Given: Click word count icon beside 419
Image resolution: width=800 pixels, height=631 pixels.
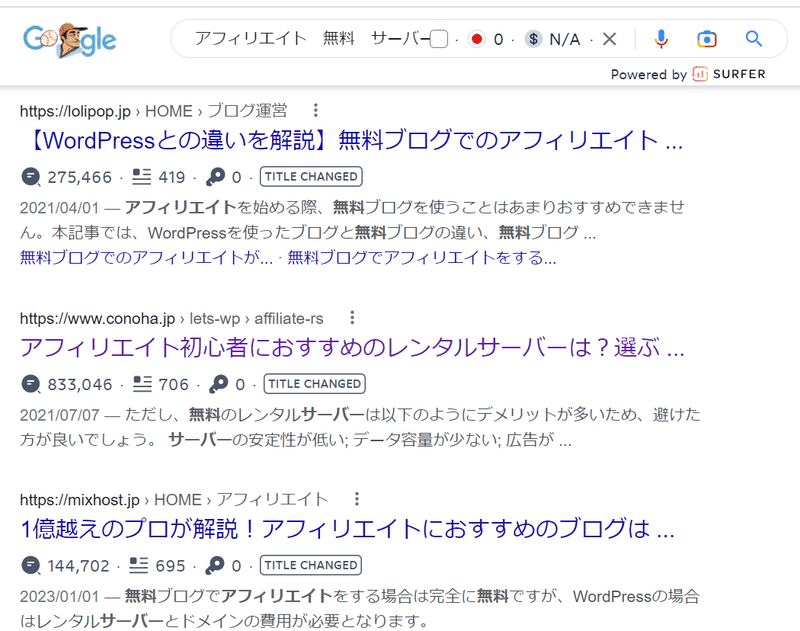Looking at the screenshot, I should 141,176.
